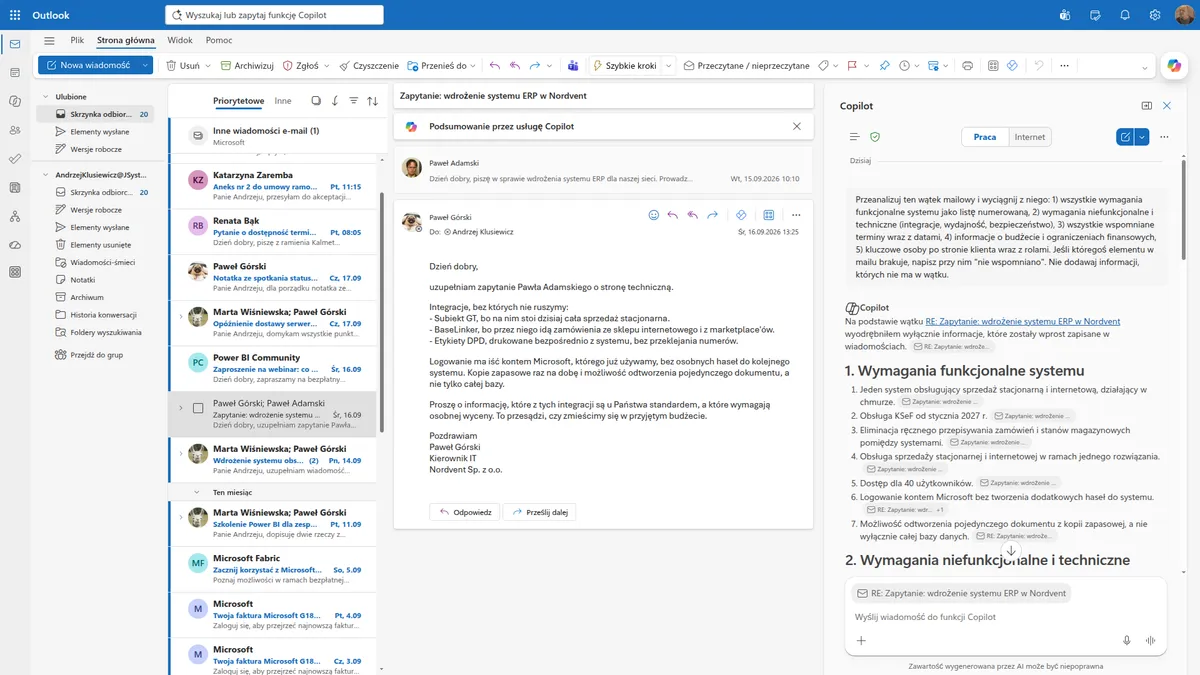Click Copilot scroll-down arrow button
Screen dimensions: 1200x675
(x=1011, y=551)
